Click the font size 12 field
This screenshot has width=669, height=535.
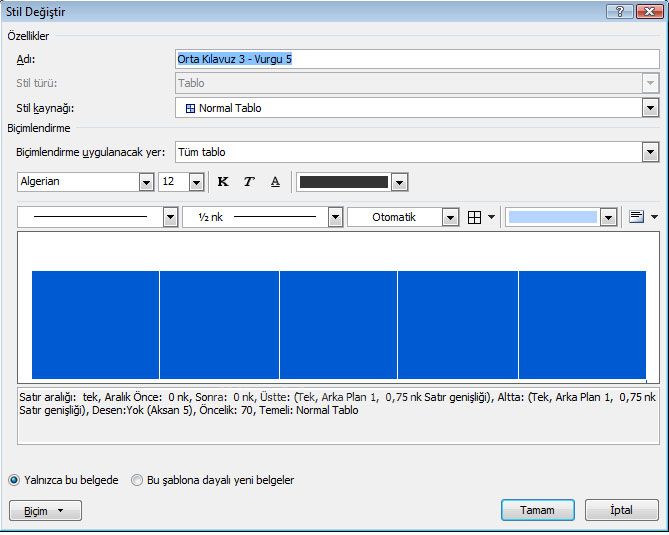tap(174, 182)
